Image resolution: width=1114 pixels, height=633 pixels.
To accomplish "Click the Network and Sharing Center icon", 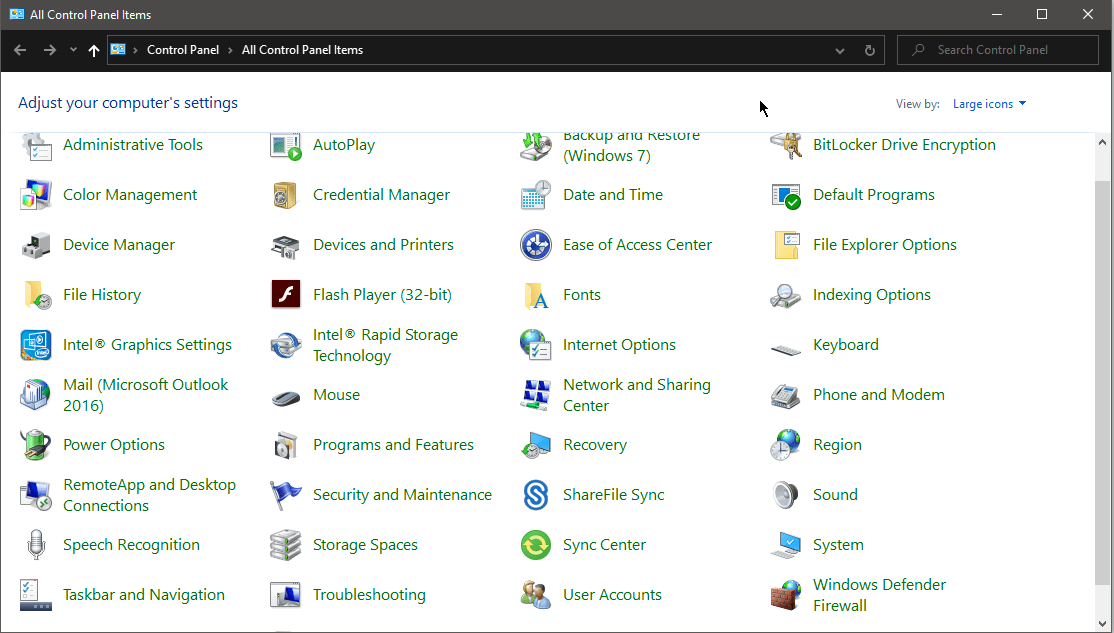I will click(x=536, y=395).
